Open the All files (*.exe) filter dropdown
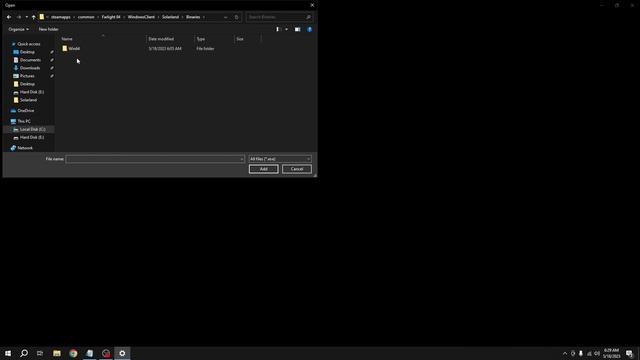The image size is (640, 360). [x=280, y=159]
